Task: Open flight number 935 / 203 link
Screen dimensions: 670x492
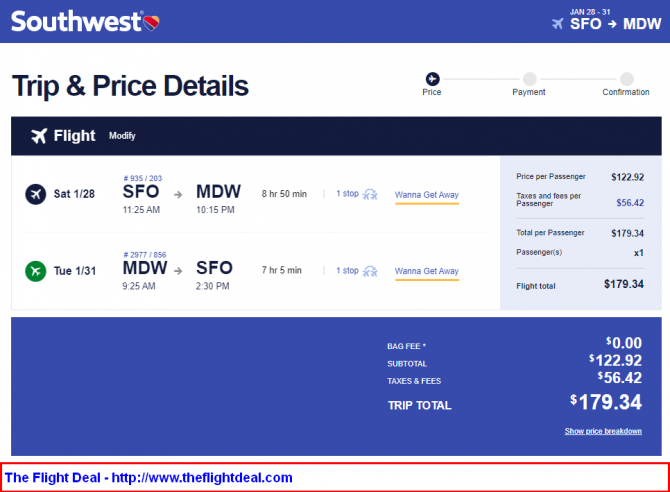Action: coord(143,178)
